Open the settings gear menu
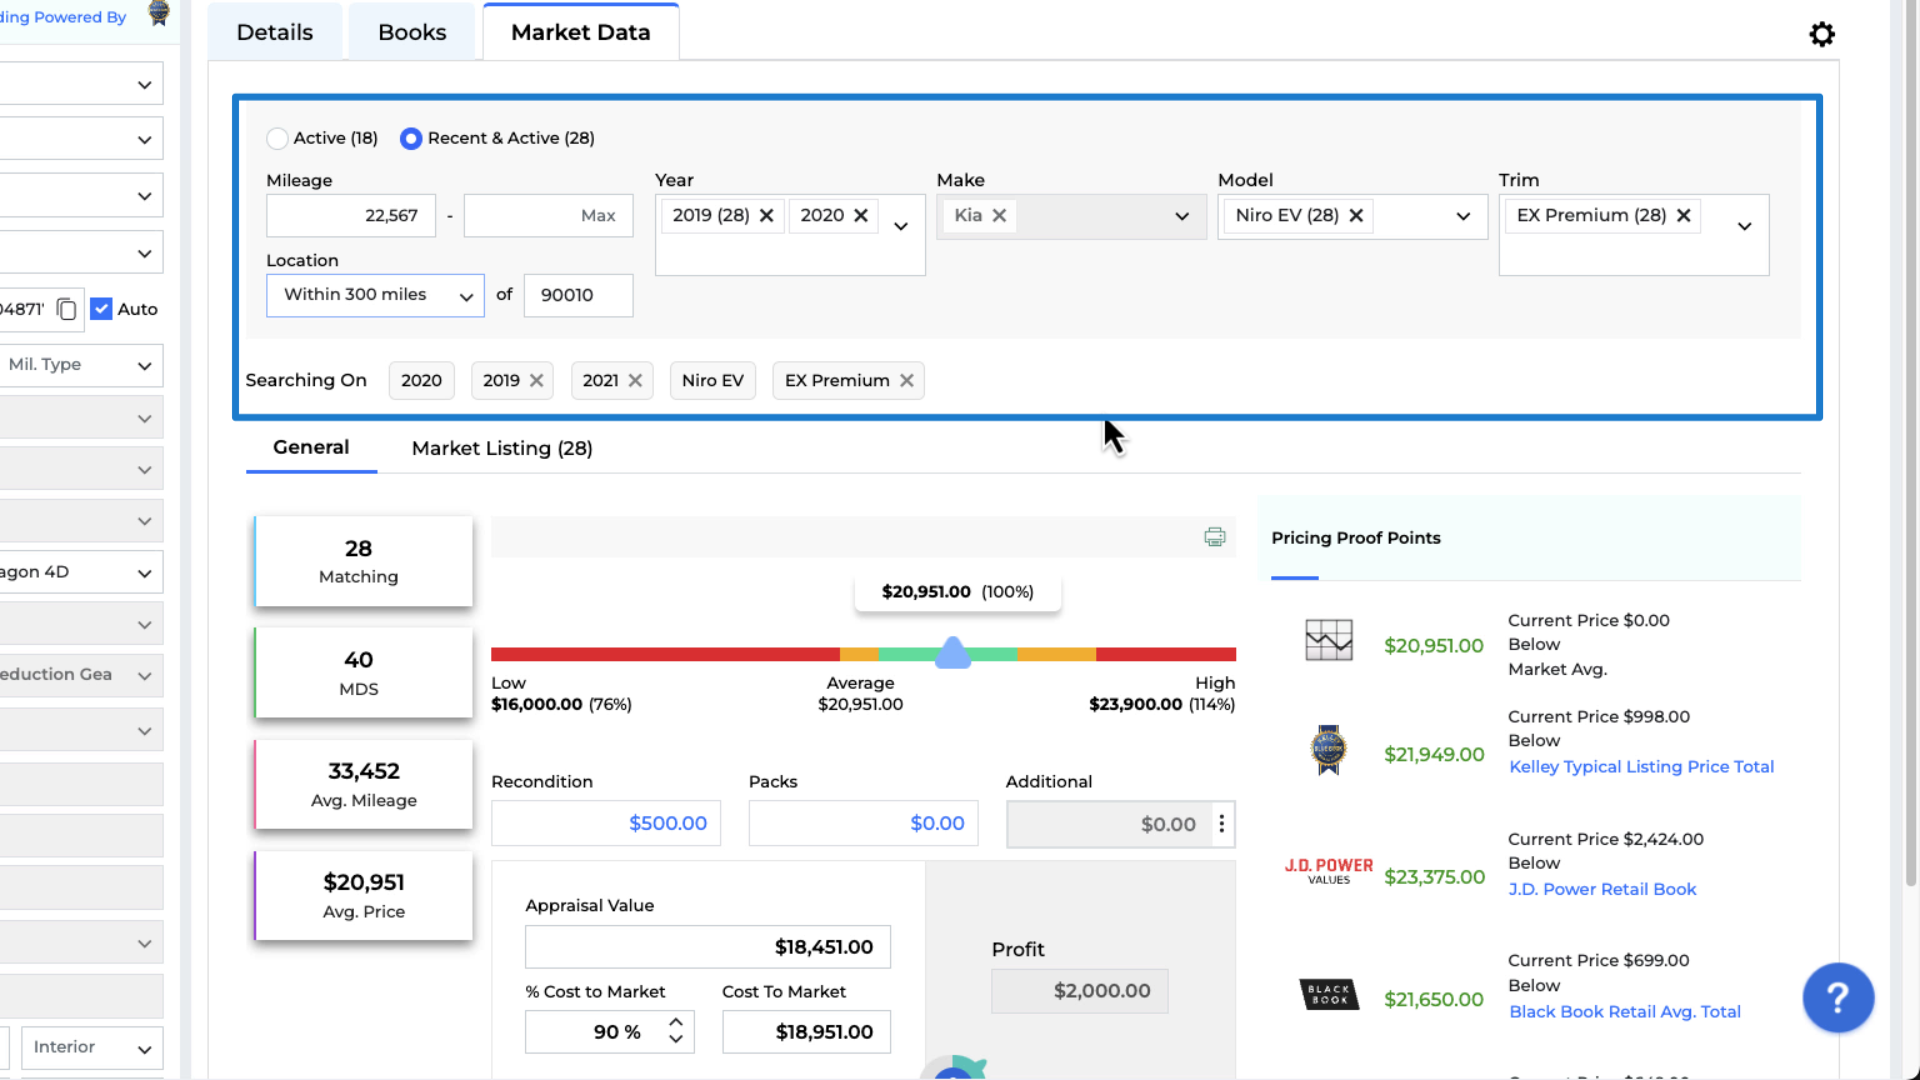 [x=1822, y=34]
